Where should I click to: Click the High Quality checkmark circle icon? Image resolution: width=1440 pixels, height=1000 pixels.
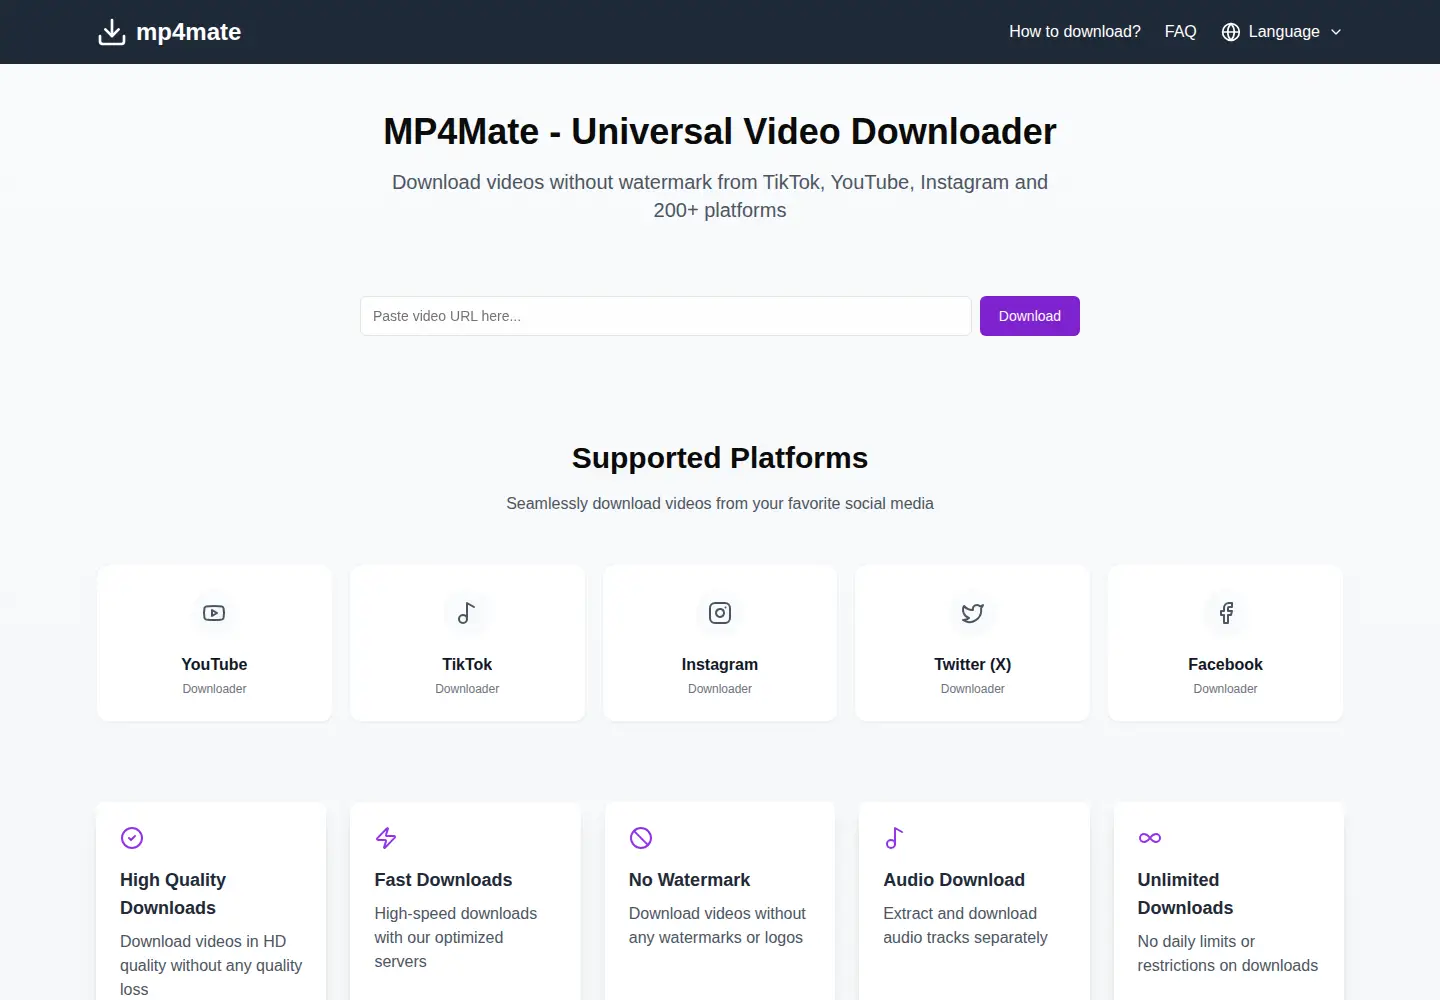click(132, 838)
